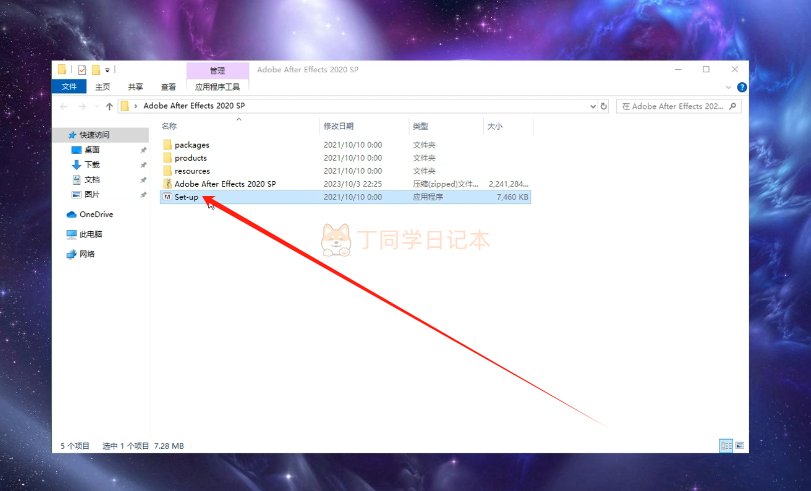Open 图片 in navigation pane
Viewport: 811px width, 491px height.
[x=92, y=195]
